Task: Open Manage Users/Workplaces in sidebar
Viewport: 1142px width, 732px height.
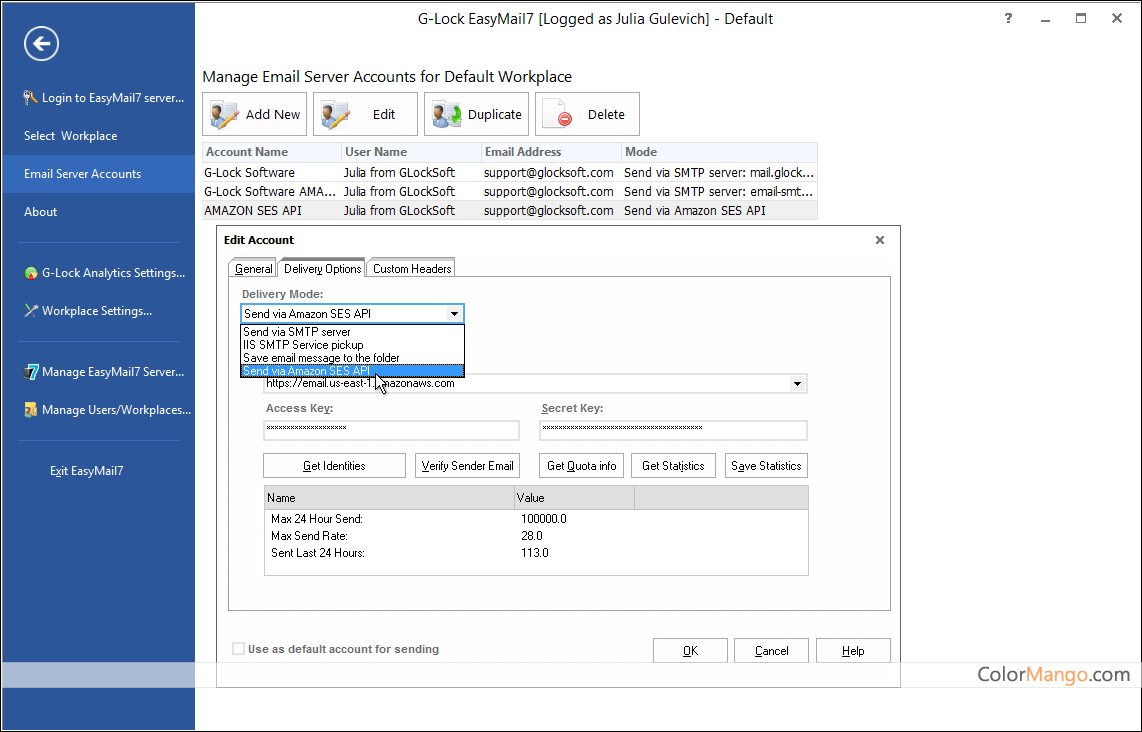Action: (106, 410)
